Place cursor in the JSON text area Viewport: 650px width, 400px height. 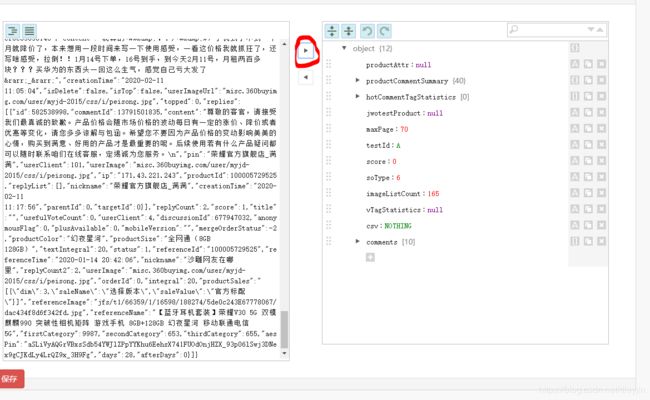tap(141, 199)
